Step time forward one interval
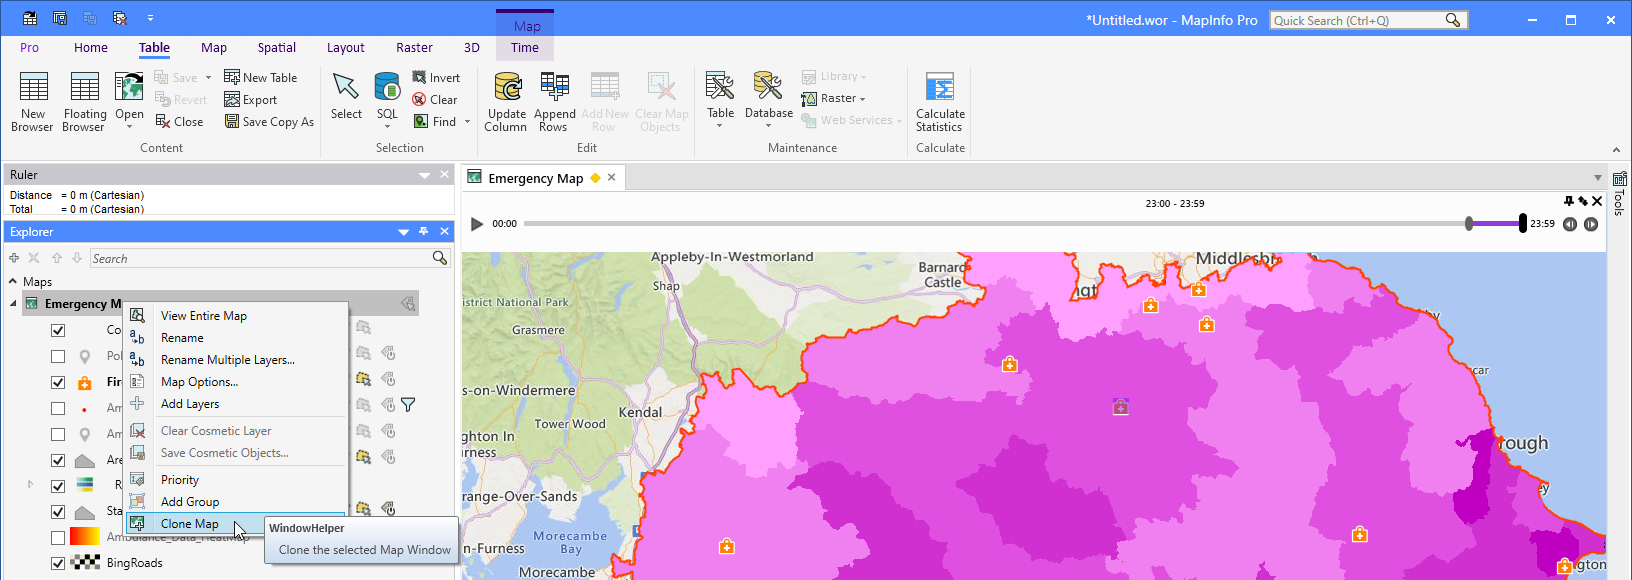 coord(1591,224)
